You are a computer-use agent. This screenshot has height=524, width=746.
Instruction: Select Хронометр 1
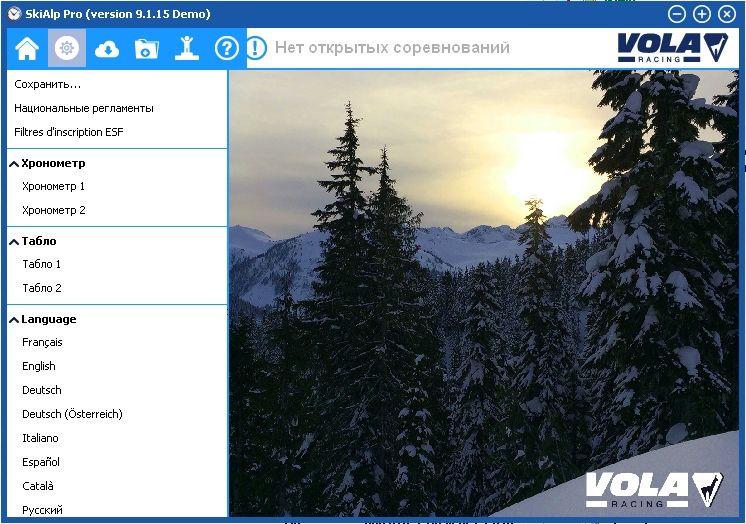[x=53, y=187]
